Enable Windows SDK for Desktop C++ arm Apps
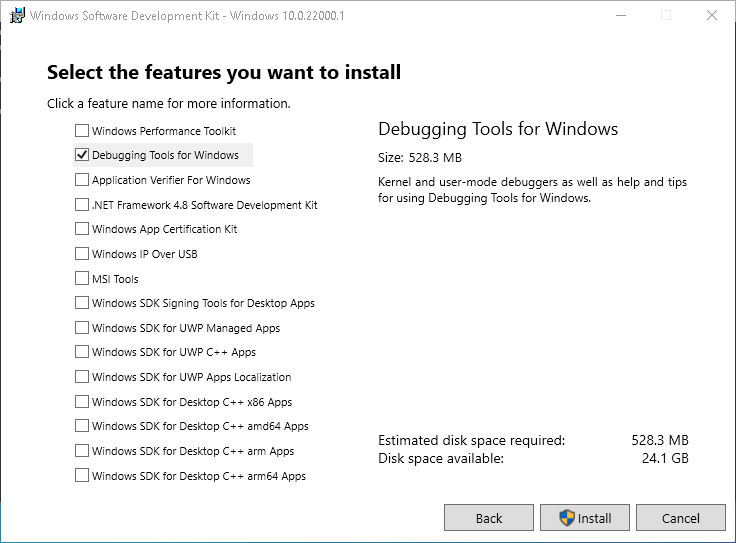736x543 pixels. coord(82,451)
